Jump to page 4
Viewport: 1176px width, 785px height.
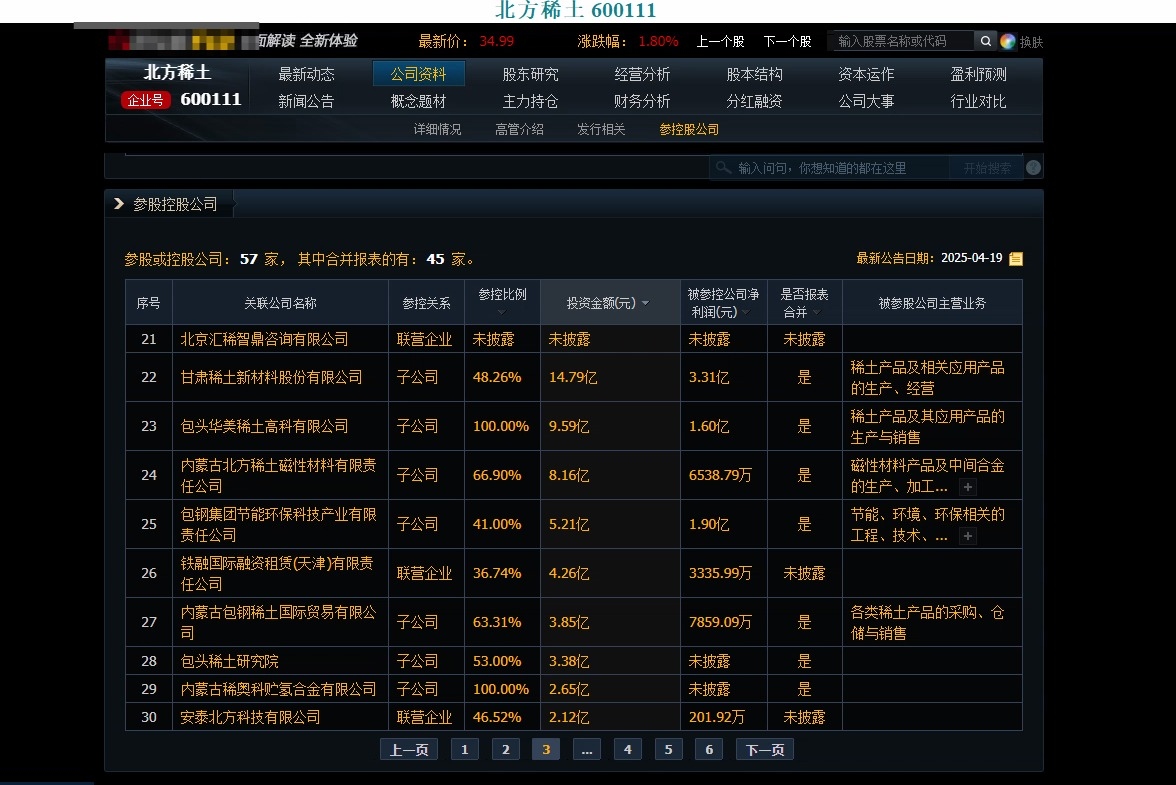[x=628, y=750]
